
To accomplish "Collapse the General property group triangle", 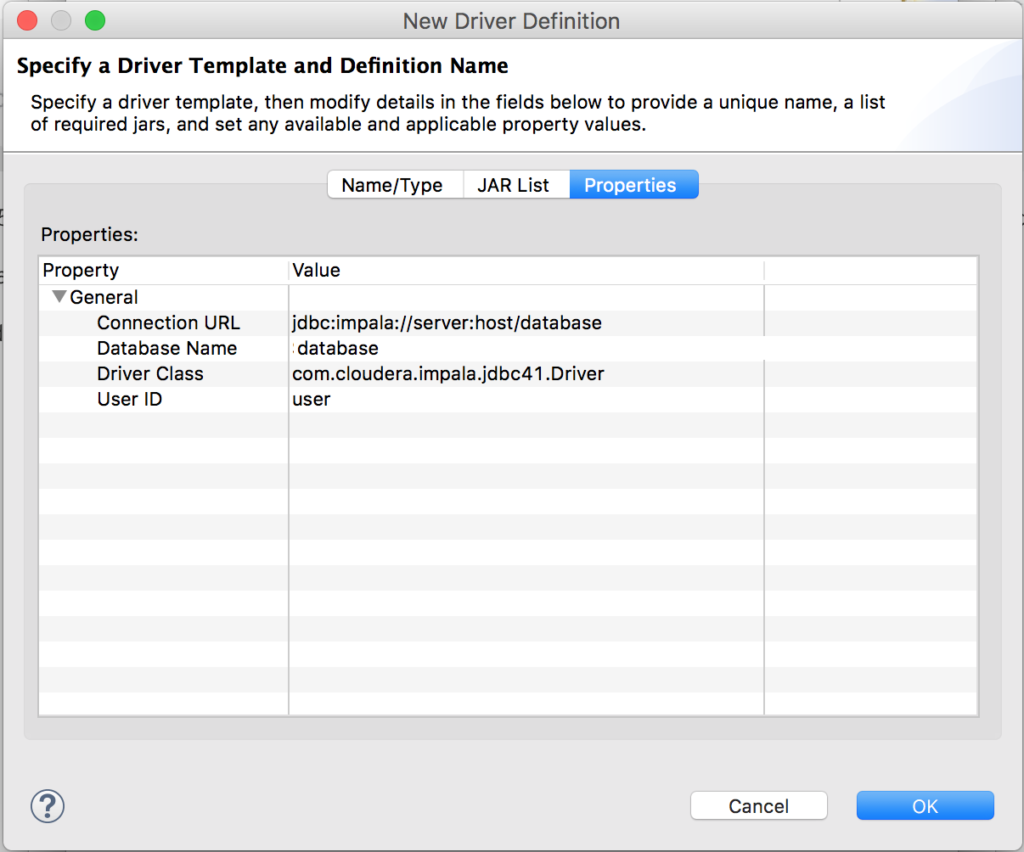I will (59, 297).
